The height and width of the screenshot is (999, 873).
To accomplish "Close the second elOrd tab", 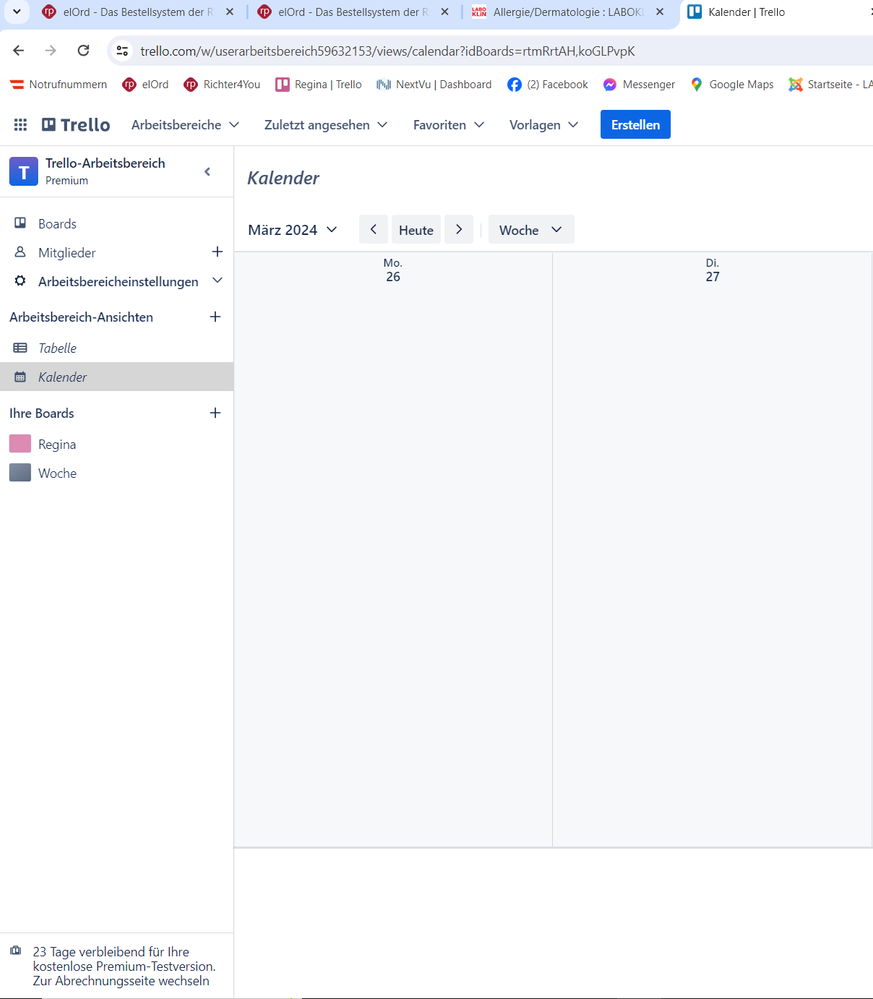I will [x=445, y=11].
